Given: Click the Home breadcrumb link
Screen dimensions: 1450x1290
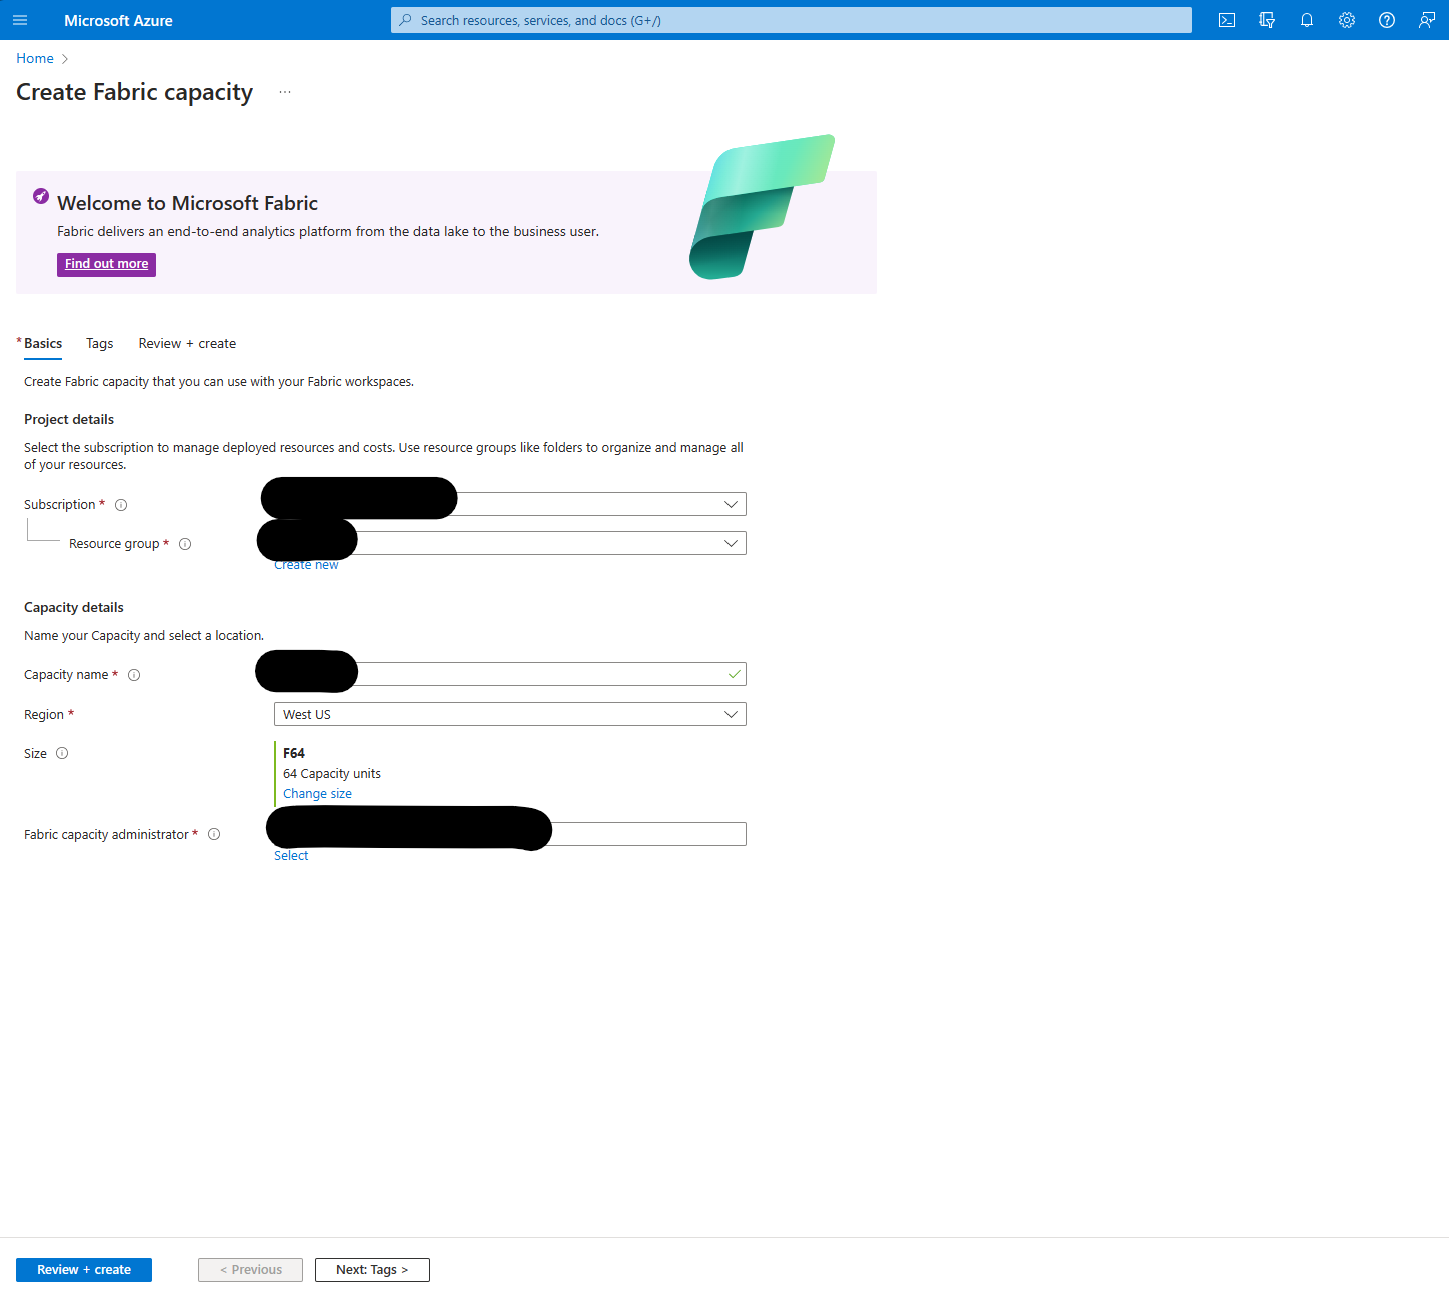Looking at the screenshot, I should [35, 58].
